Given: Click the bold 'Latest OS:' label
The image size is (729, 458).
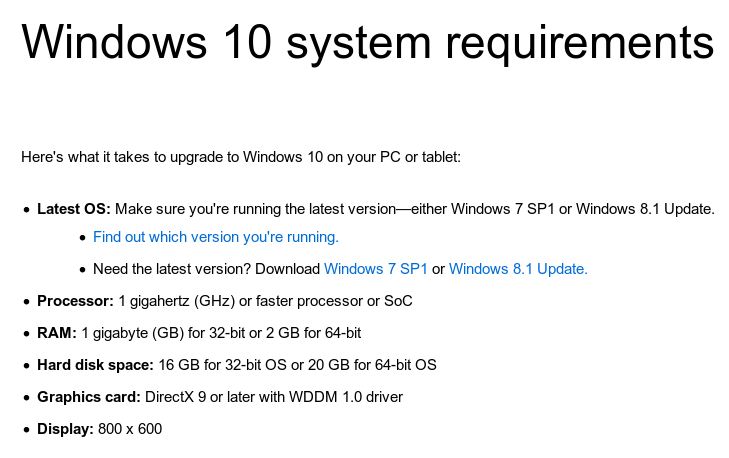Looking at the screenshot, I should pos(74,209).
